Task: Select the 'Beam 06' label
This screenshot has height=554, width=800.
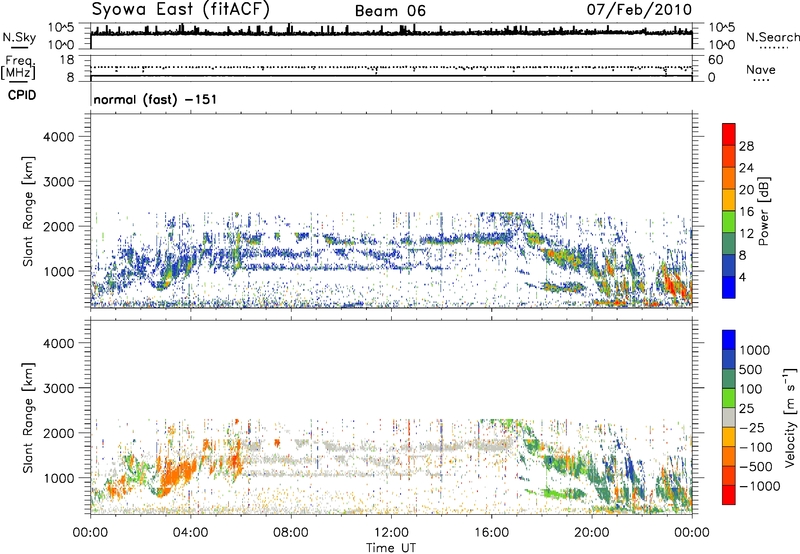Action: pos(390,11)
